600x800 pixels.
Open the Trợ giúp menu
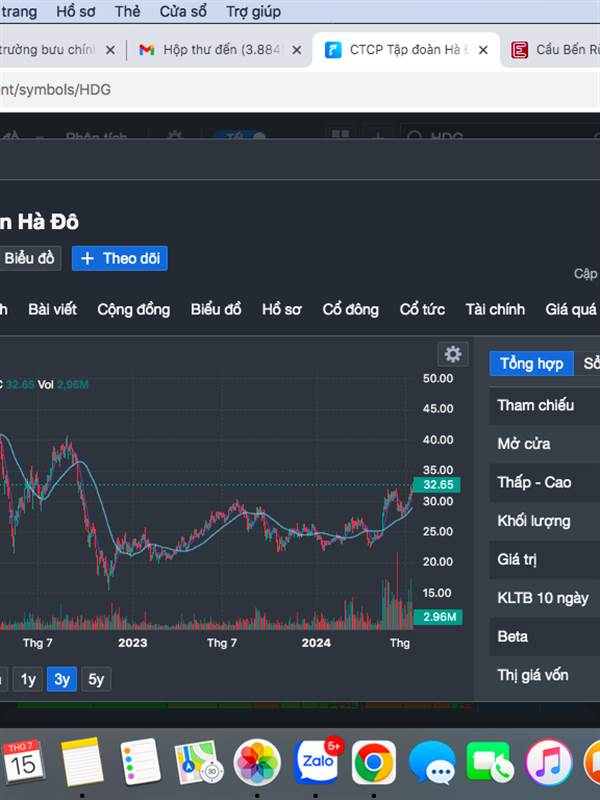tap(254, 11)
